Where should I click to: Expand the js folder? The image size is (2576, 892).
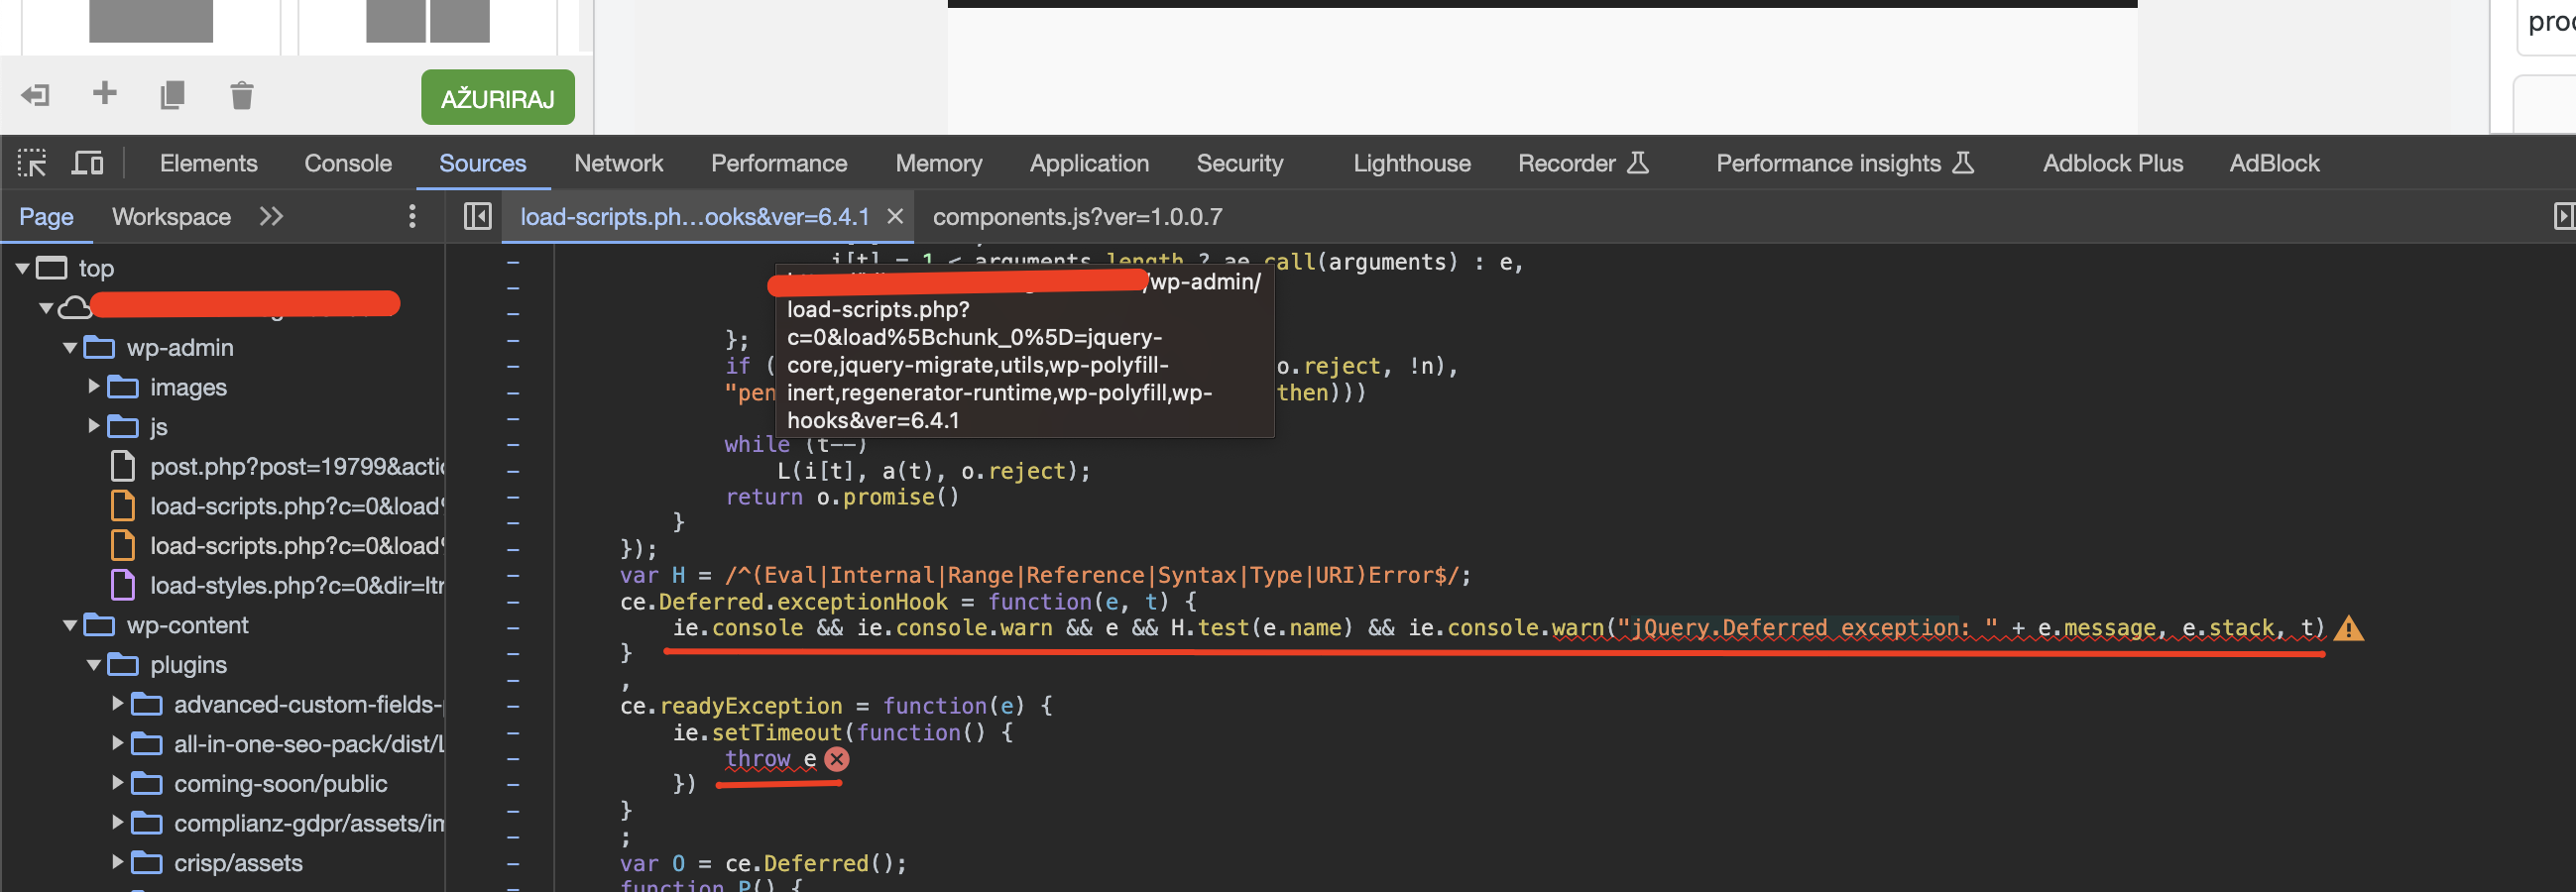click(x=94, y=427)
